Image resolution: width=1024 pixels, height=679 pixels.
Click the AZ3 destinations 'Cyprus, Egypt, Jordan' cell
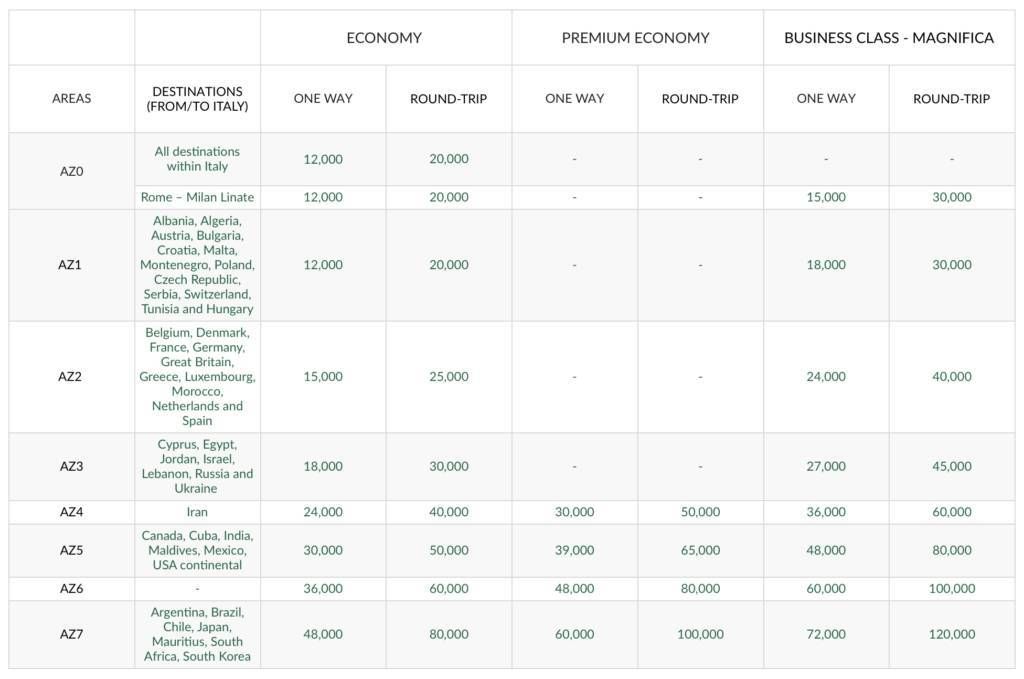[x=197, y=466]
